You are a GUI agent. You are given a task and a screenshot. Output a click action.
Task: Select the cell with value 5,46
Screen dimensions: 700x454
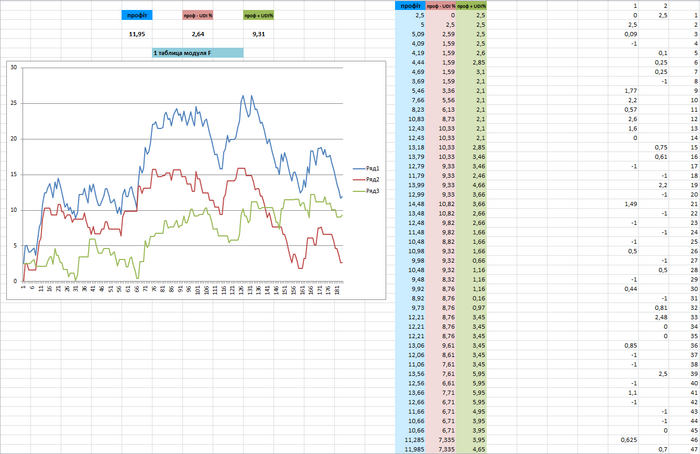click(410, 91)
